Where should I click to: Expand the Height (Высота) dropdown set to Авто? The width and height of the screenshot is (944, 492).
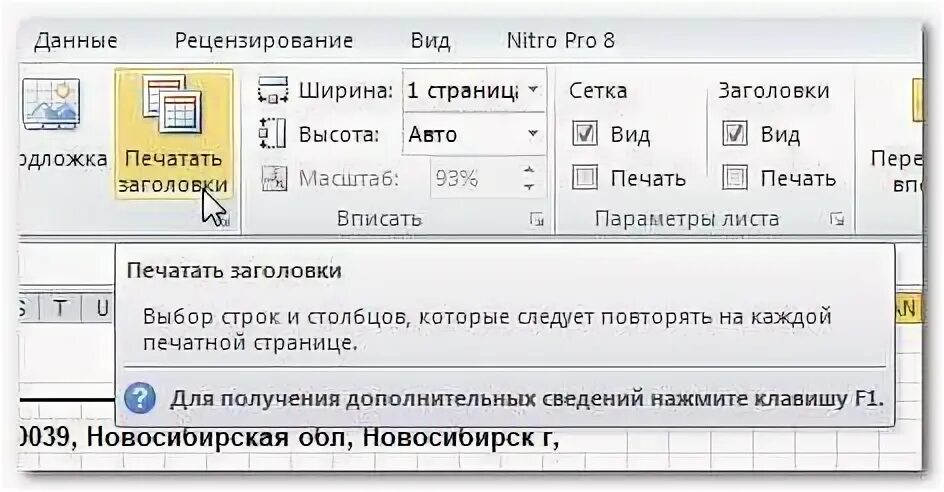[x=533, y=134]
